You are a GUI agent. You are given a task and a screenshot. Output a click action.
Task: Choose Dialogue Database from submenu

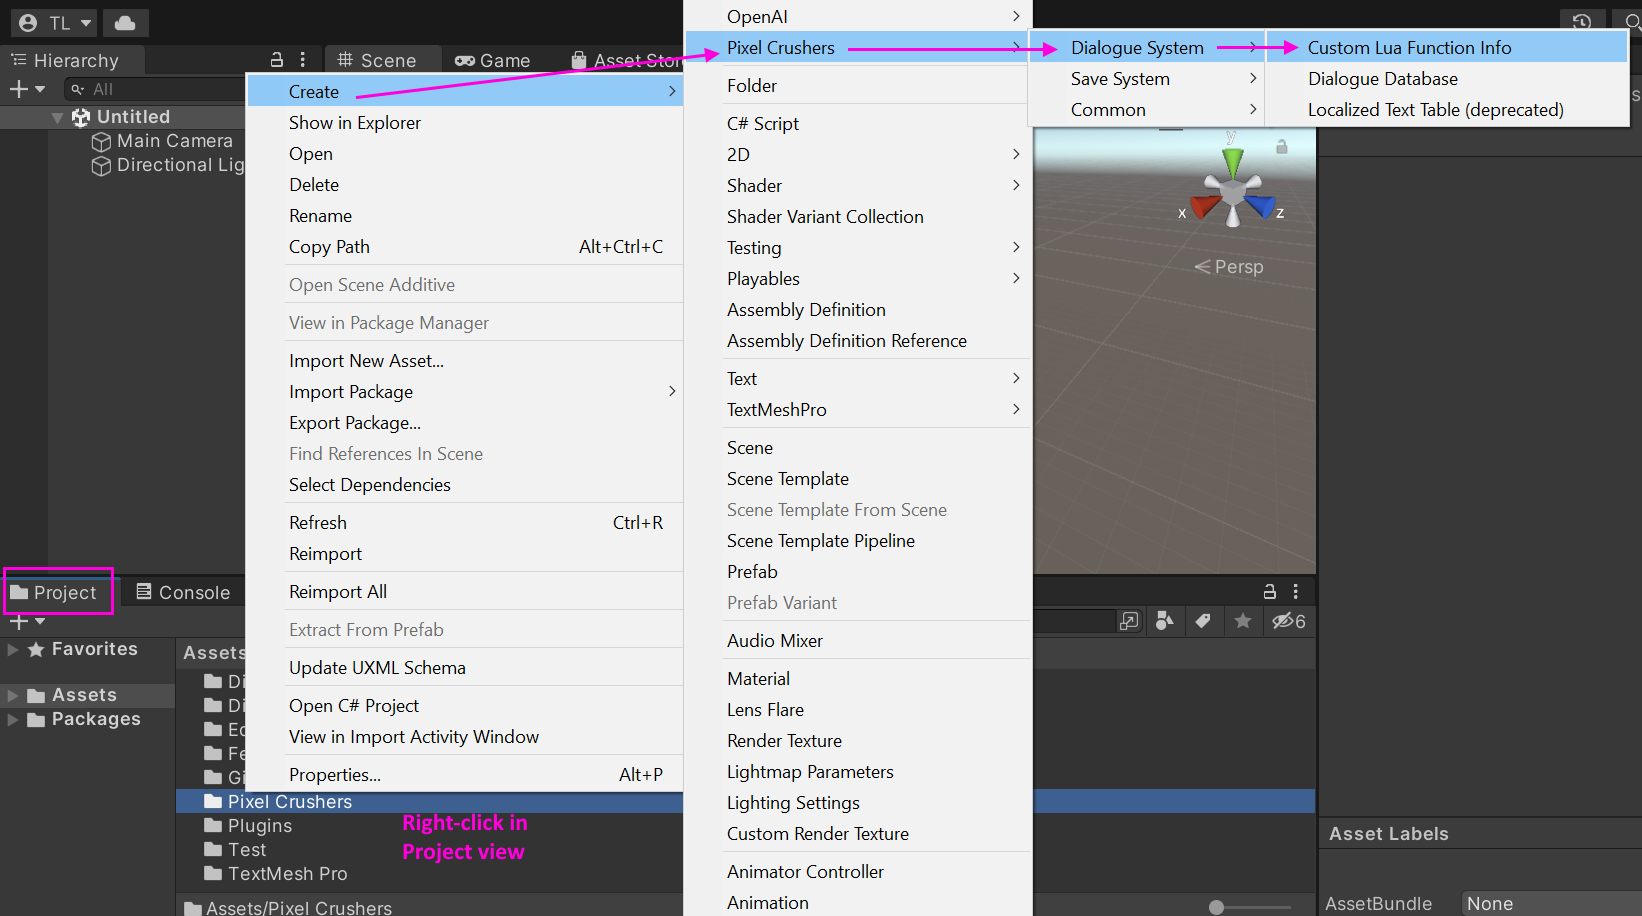[x=1447, y=78]
